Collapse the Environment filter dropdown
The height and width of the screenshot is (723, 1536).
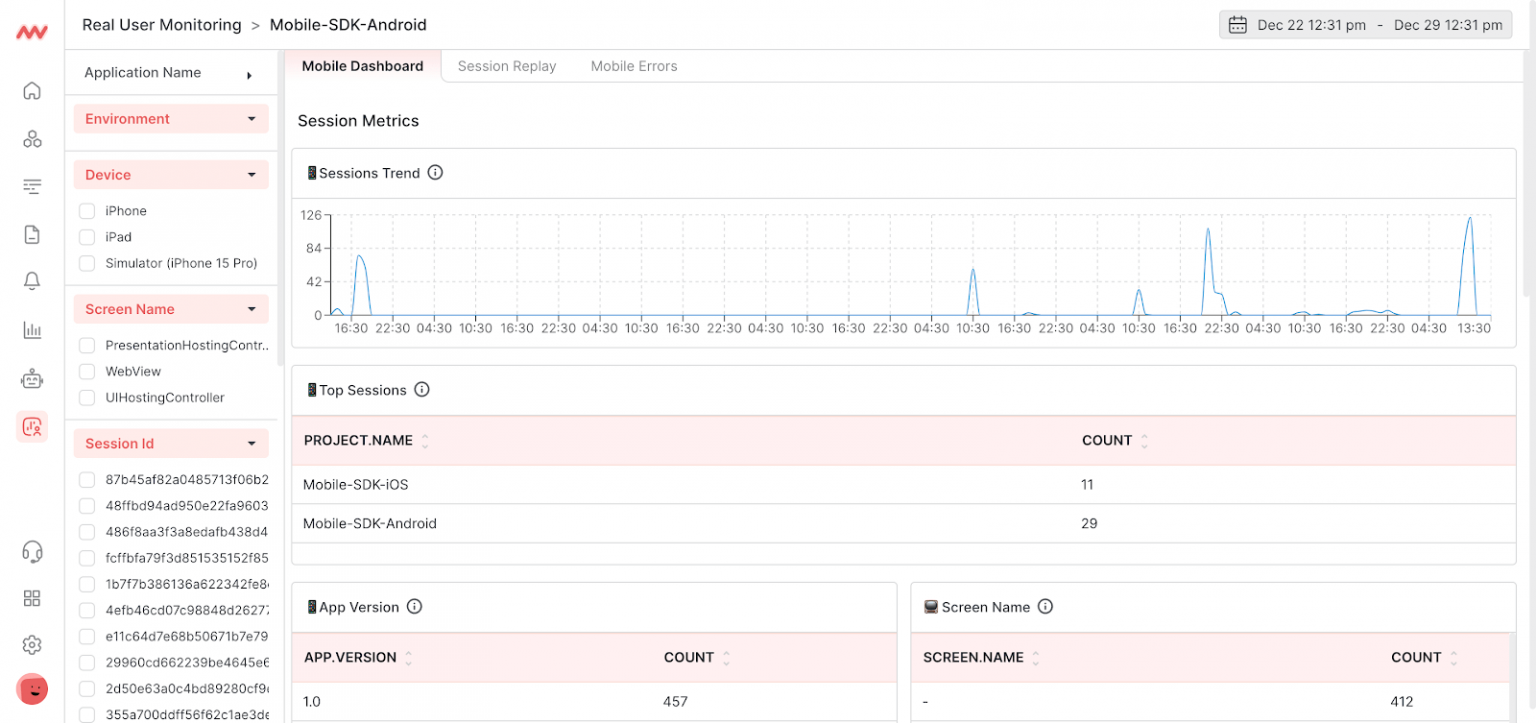(251, 119)
